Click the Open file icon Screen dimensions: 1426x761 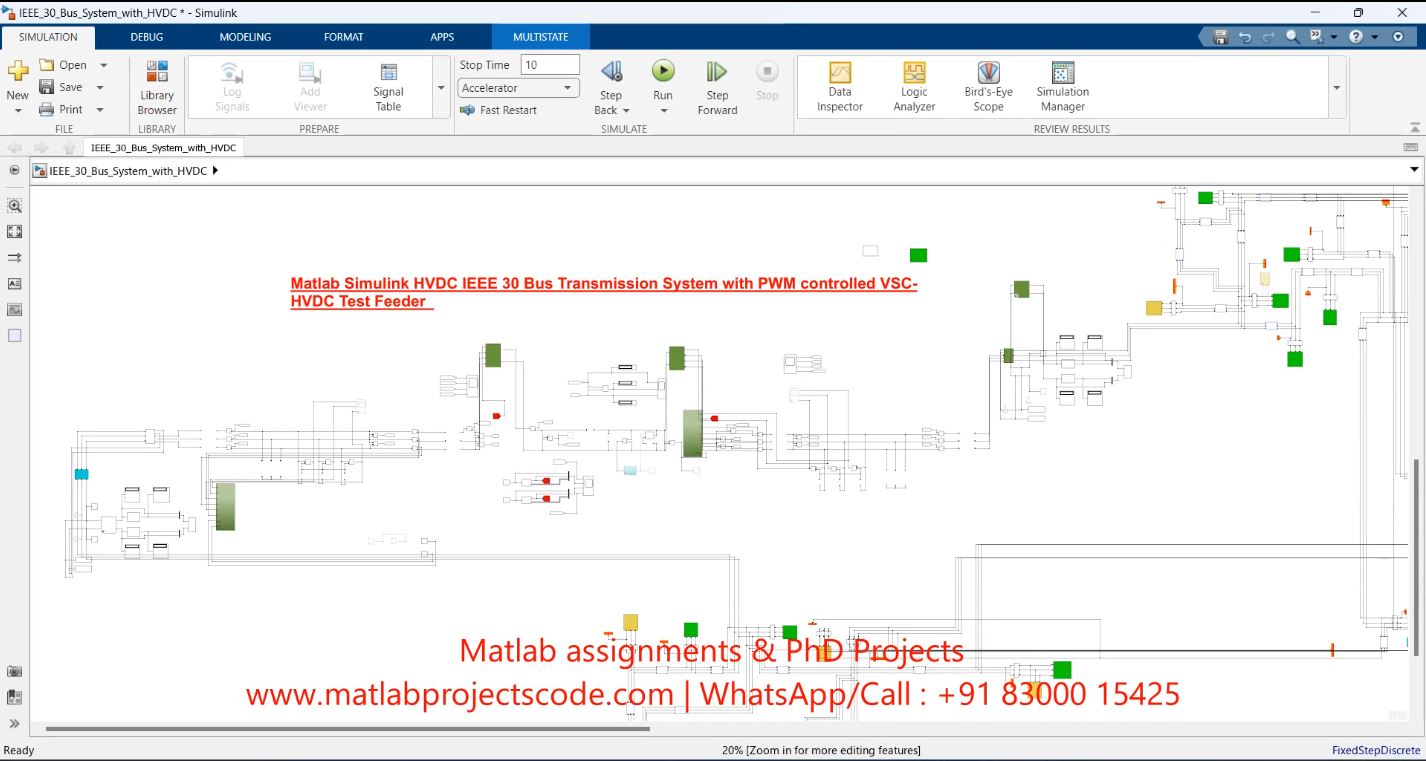[47, 65]
